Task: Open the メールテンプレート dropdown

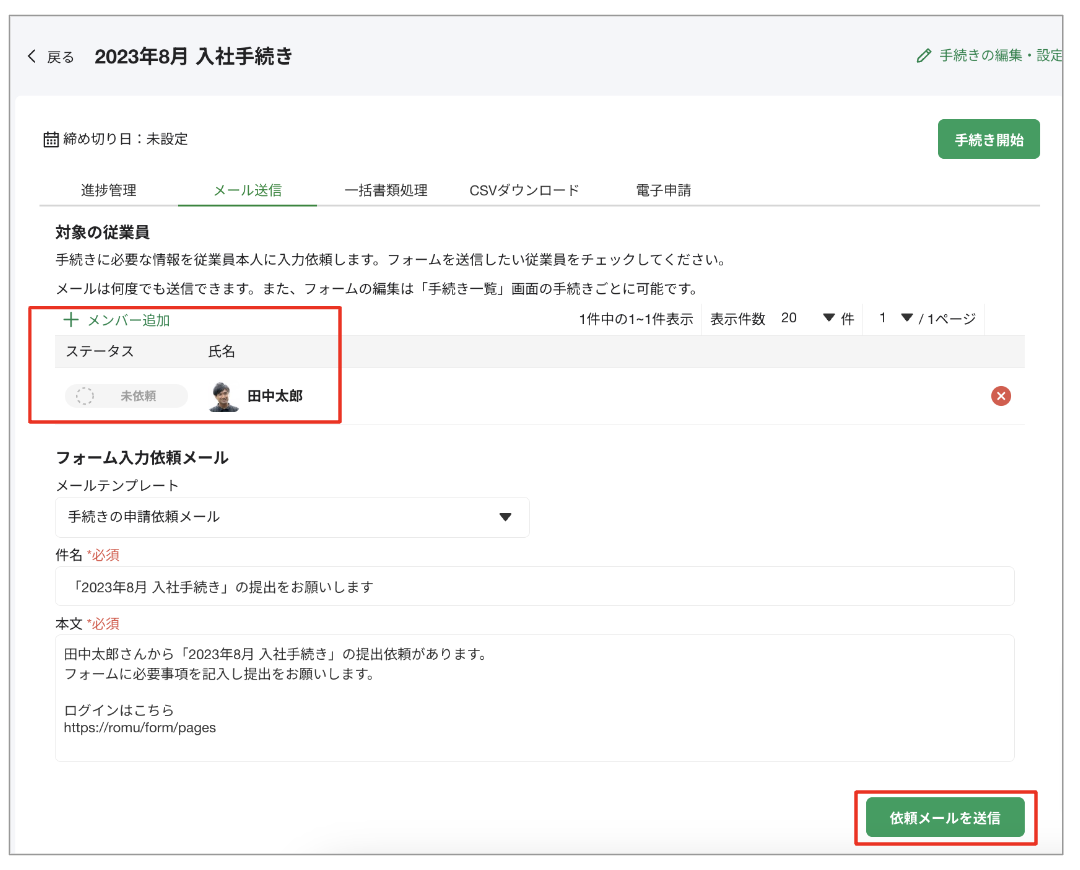Action: pyautogui.click(x=292, y=517)
